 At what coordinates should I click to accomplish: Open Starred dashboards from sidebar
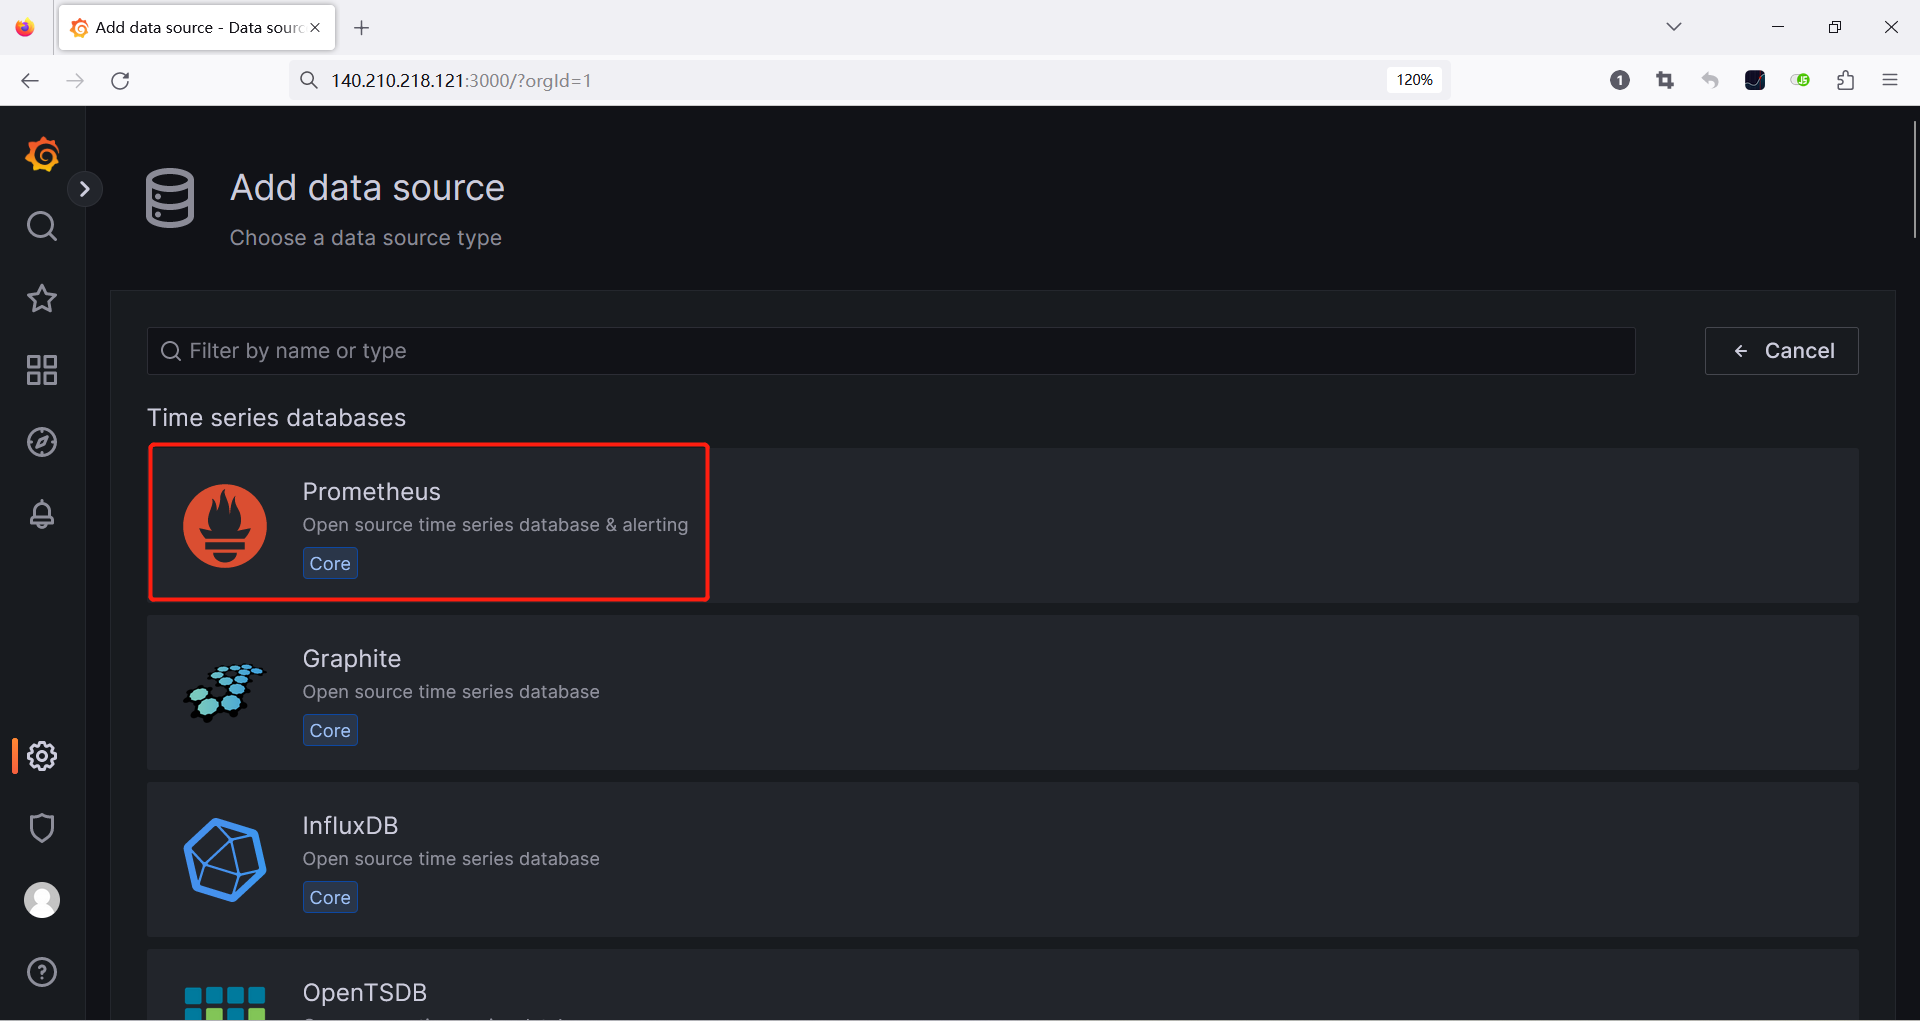point(42,298)
